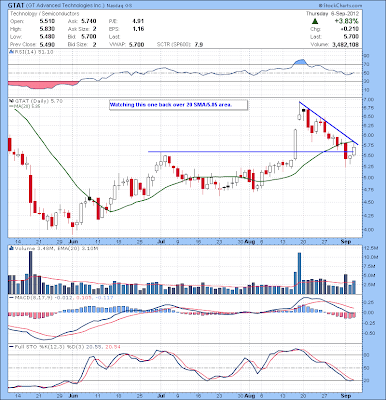Click the Technology / Semiconductors sector label
Viewport: 386px width, 400px height.
(45, 14)
